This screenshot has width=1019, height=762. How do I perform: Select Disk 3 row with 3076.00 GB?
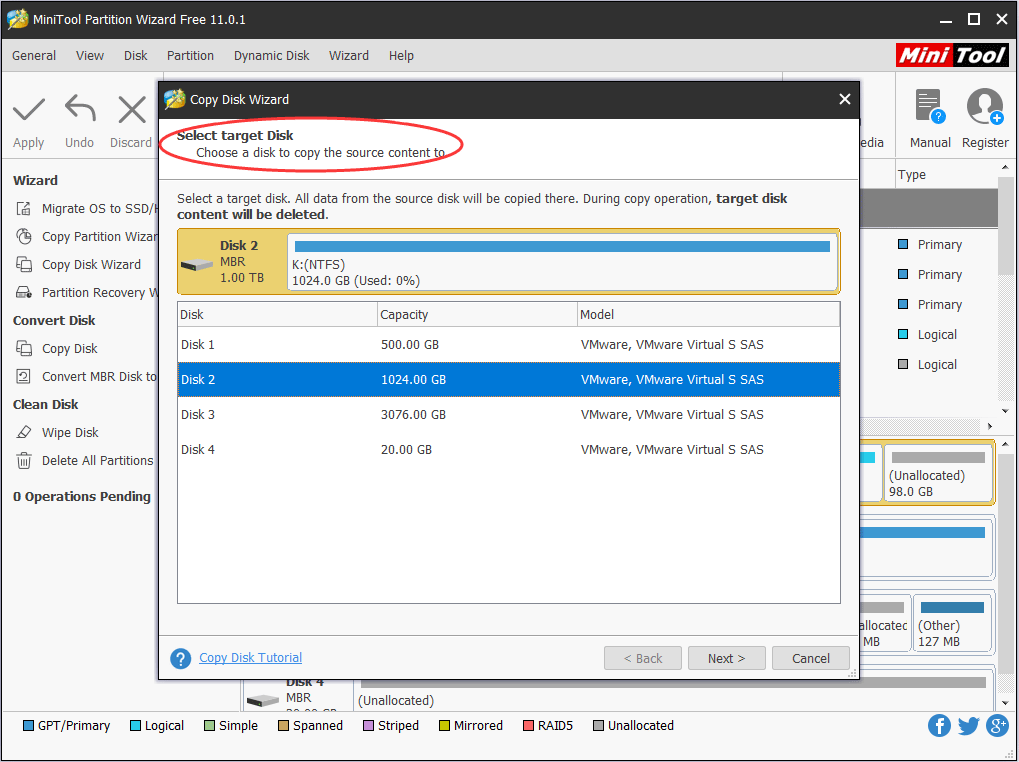click(x=509, y=414)
